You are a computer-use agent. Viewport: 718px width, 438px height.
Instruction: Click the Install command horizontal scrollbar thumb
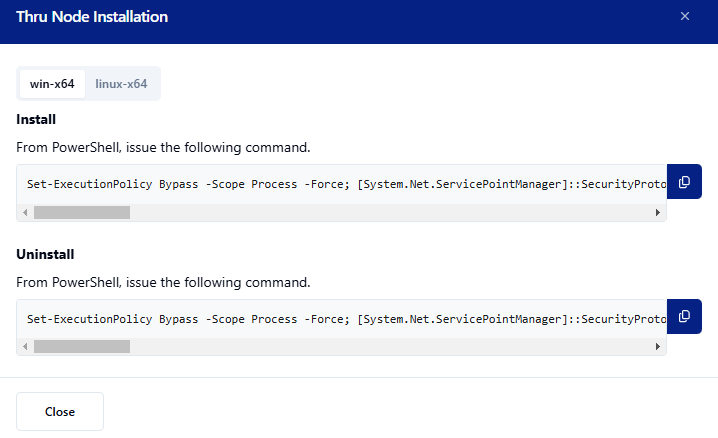click(x=81, y=213)
